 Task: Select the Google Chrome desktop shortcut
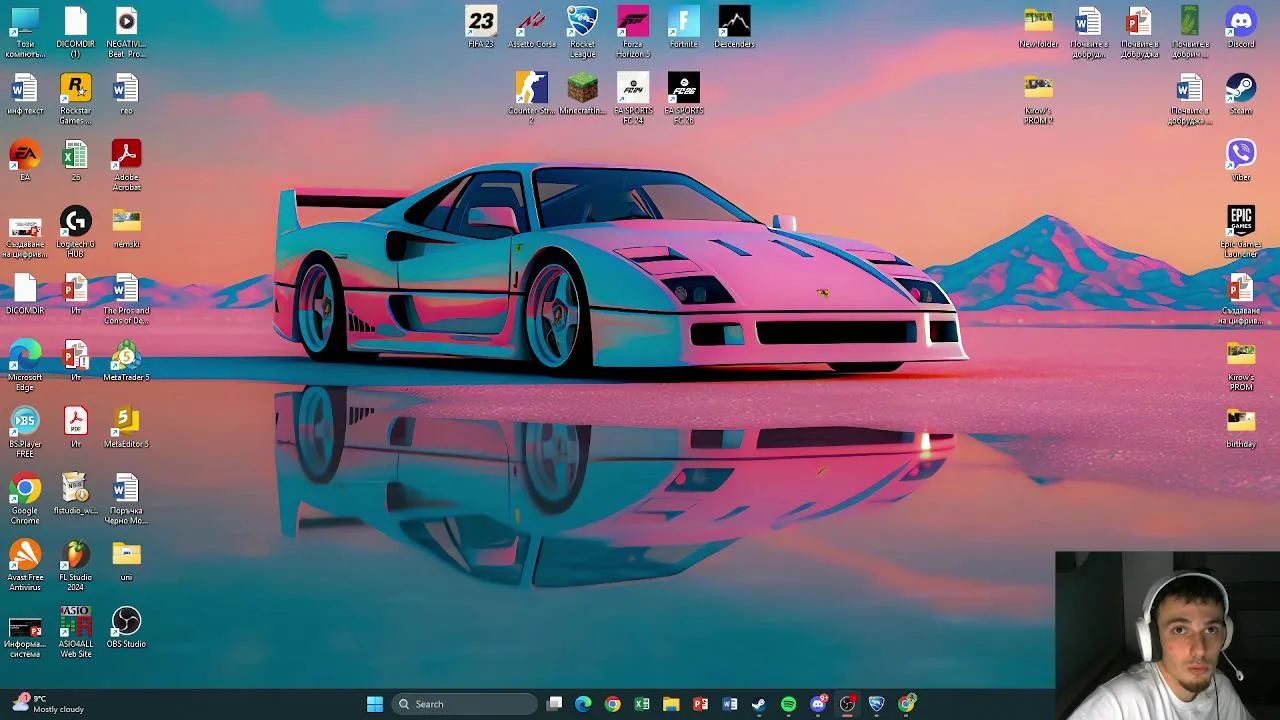25,499
